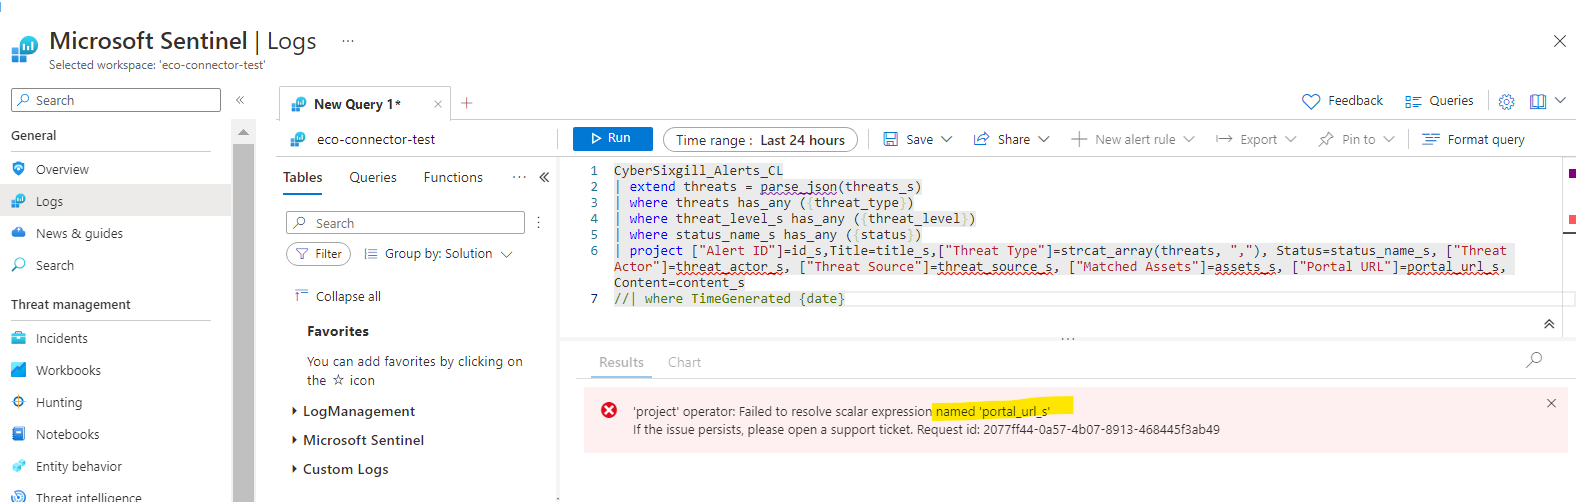This screenshot has width=1590, height=502.
Task: Switch to the Chart tab
Action: pos(684,362)
